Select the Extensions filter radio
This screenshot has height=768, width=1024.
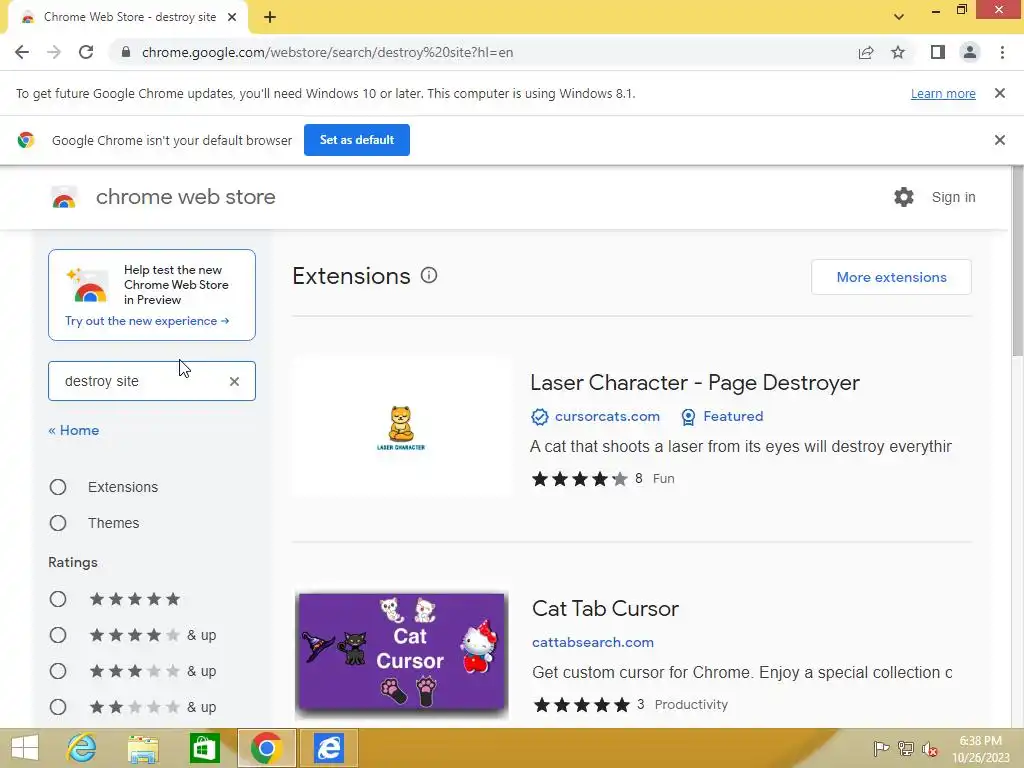click(58, 487)
